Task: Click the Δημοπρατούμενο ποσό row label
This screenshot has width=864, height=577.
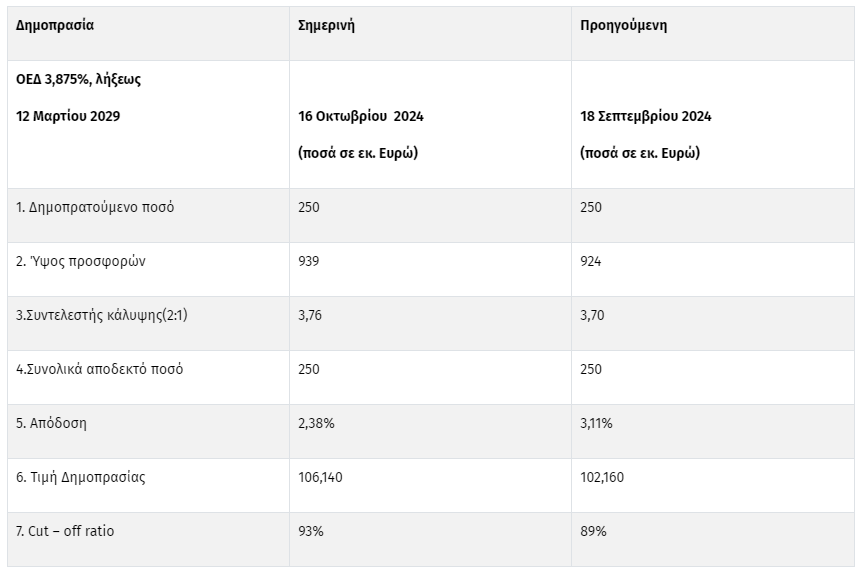Action: click(95, 207)
